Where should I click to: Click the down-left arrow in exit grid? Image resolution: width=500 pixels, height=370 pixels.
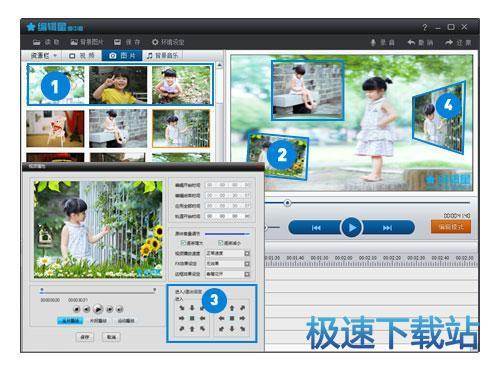tap(221, 329)
